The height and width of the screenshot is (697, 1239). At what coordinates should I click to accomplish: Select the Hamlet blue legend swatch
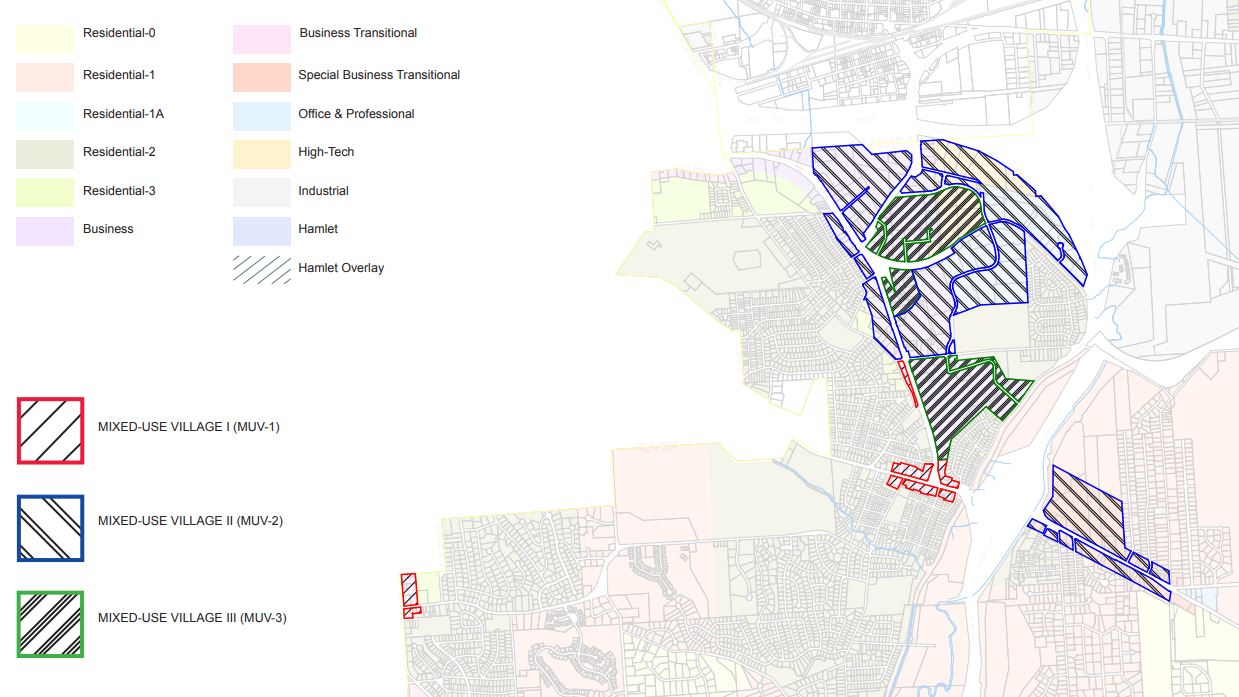click(262, 231)
